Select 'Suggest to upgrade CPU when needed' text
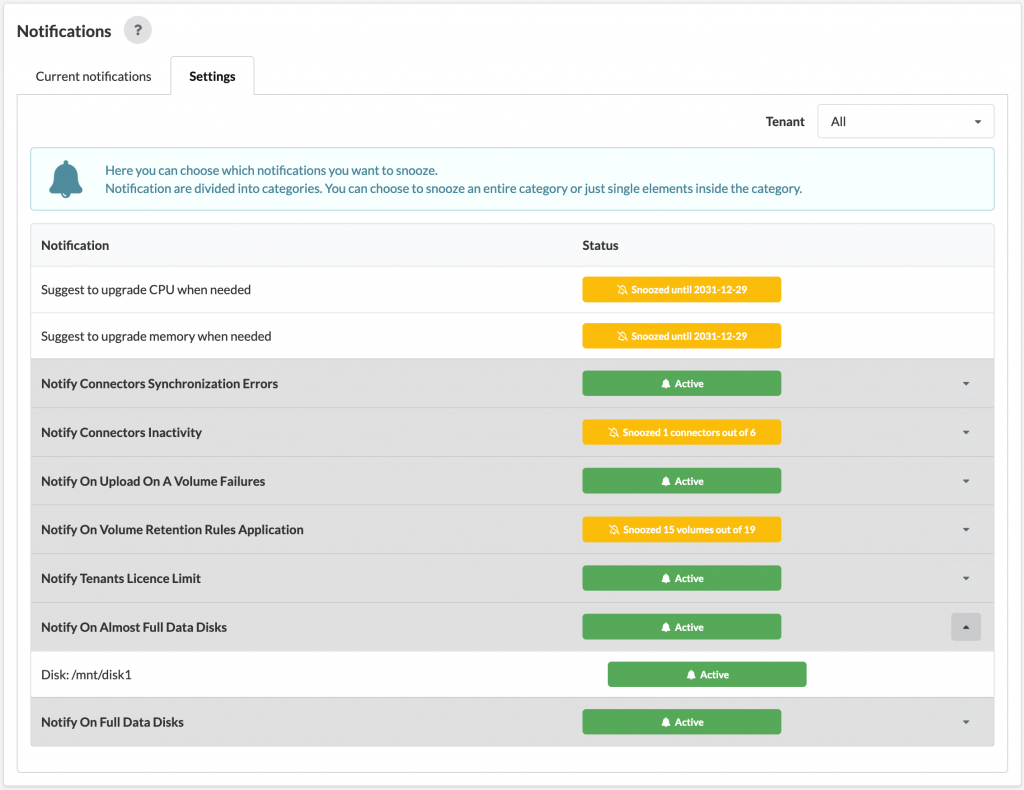The image size is (1024, 790). 146,290
